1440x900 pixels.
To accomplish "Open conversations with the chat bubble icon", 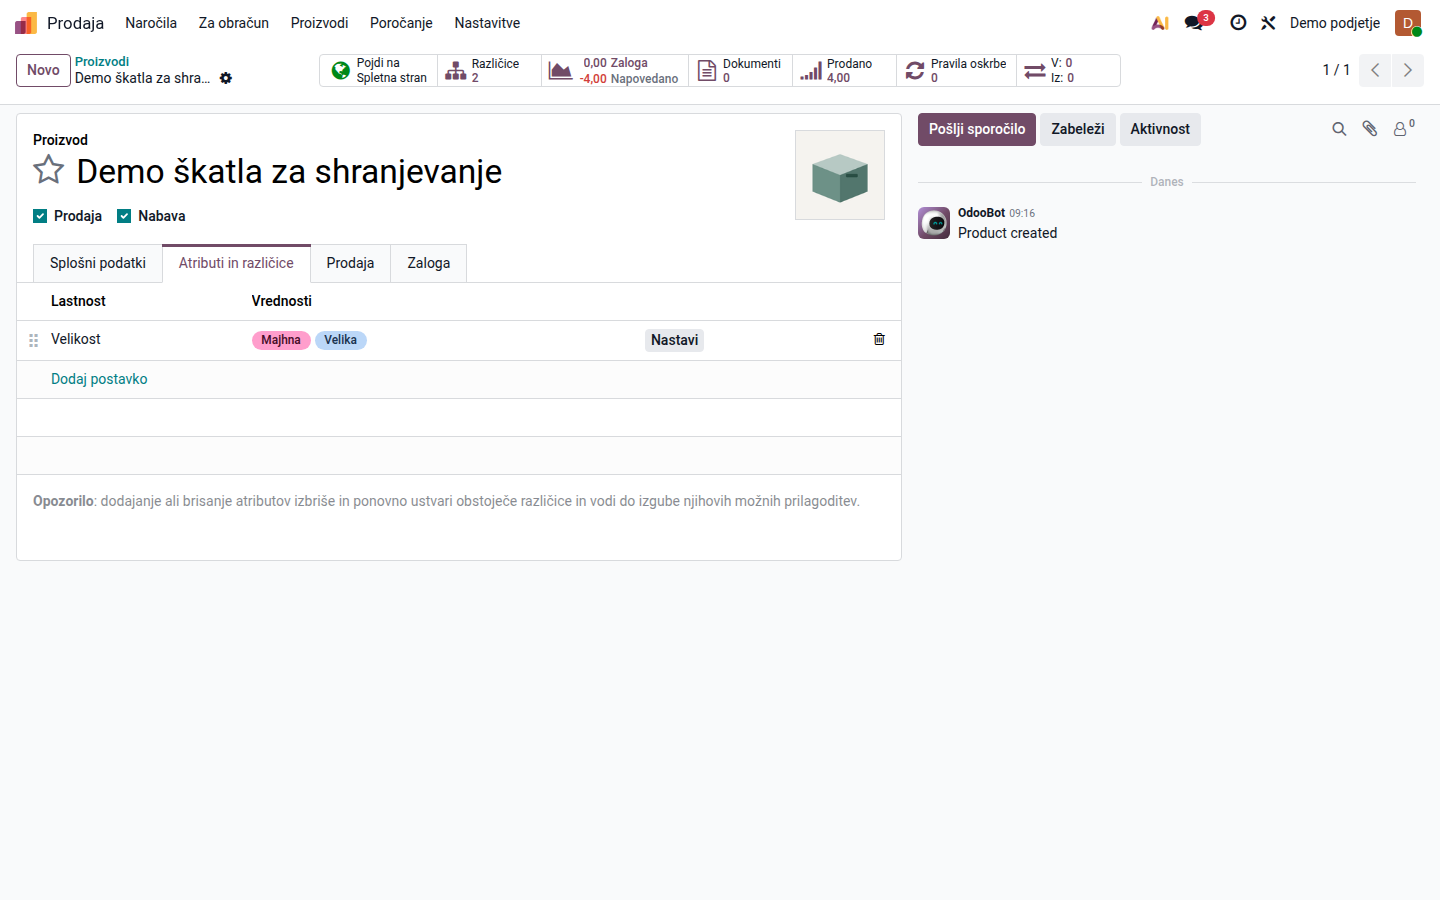I will coord(1195,22).
